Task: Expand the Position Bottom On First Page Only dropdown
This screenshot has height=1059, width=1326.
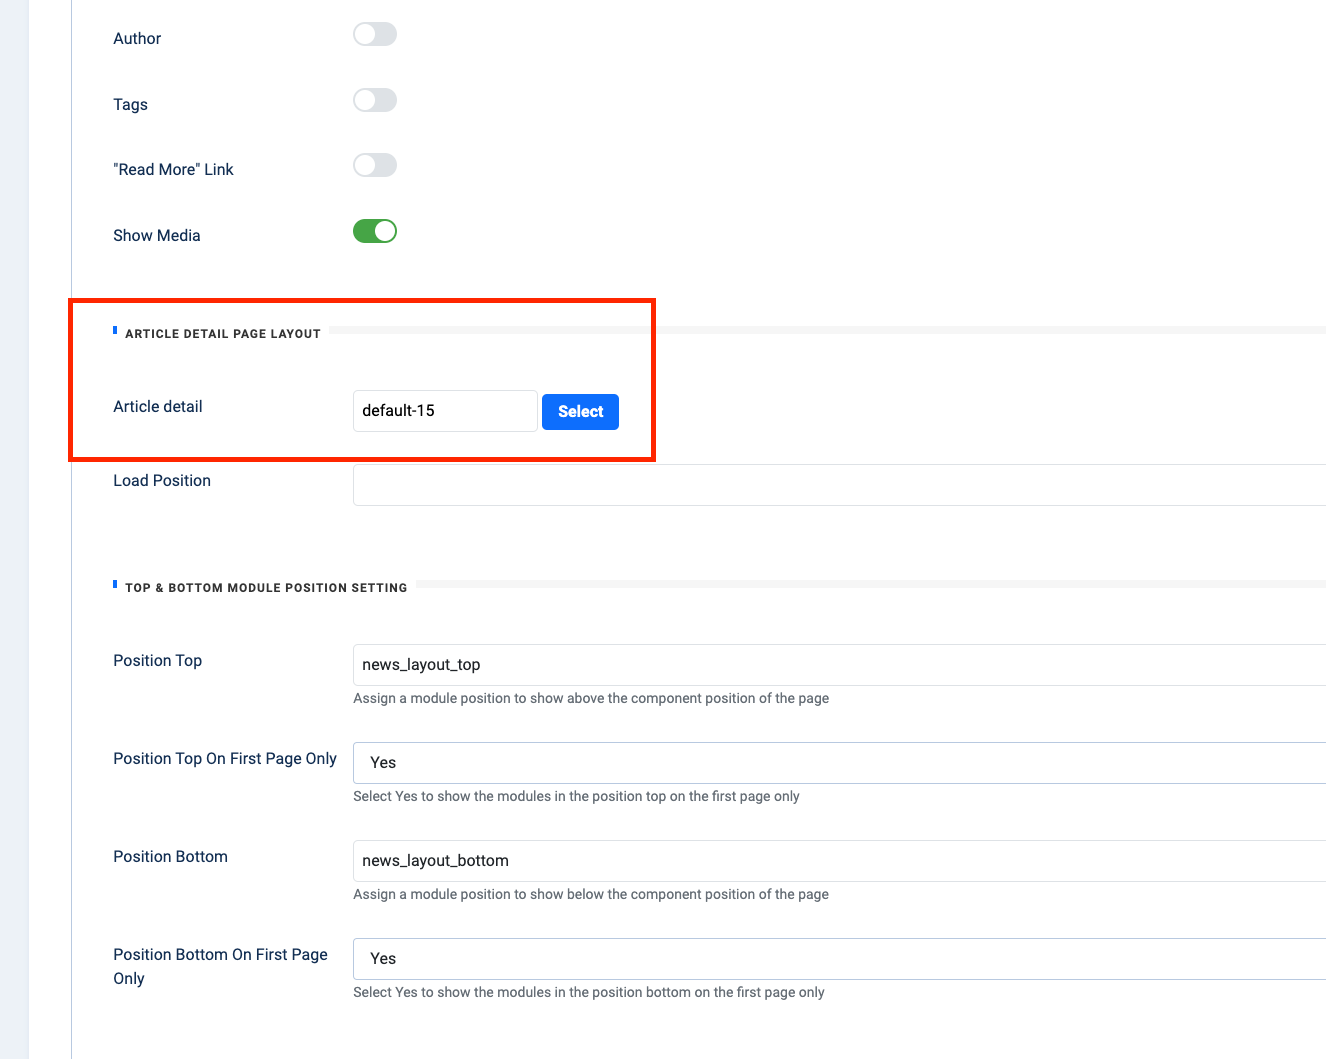Action: coord(838,959)
